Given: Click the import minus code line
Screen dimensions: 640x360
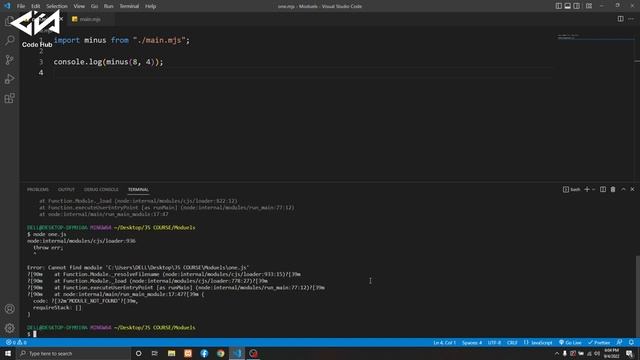Looking at the screenshot, I should coord(122,40).
